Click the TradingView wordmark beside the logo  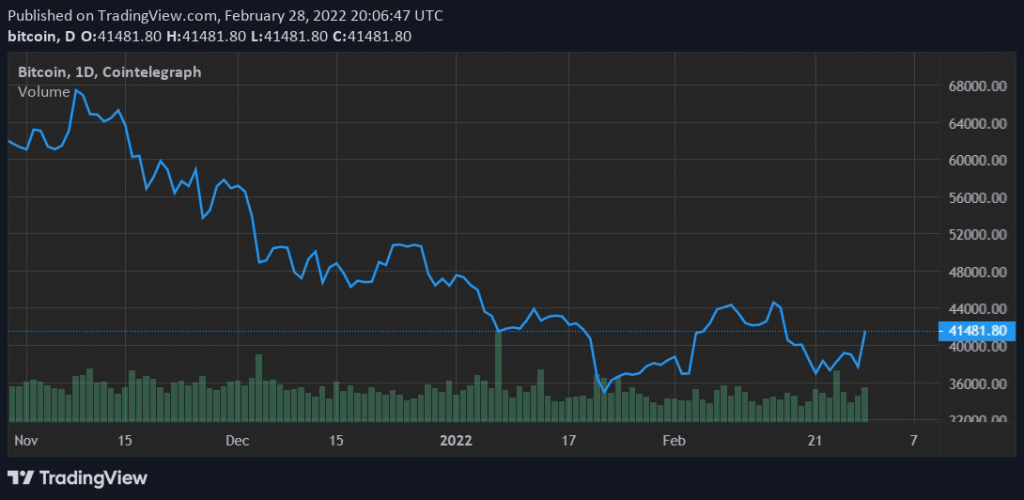pyautogui.click(x=92, y=478)
